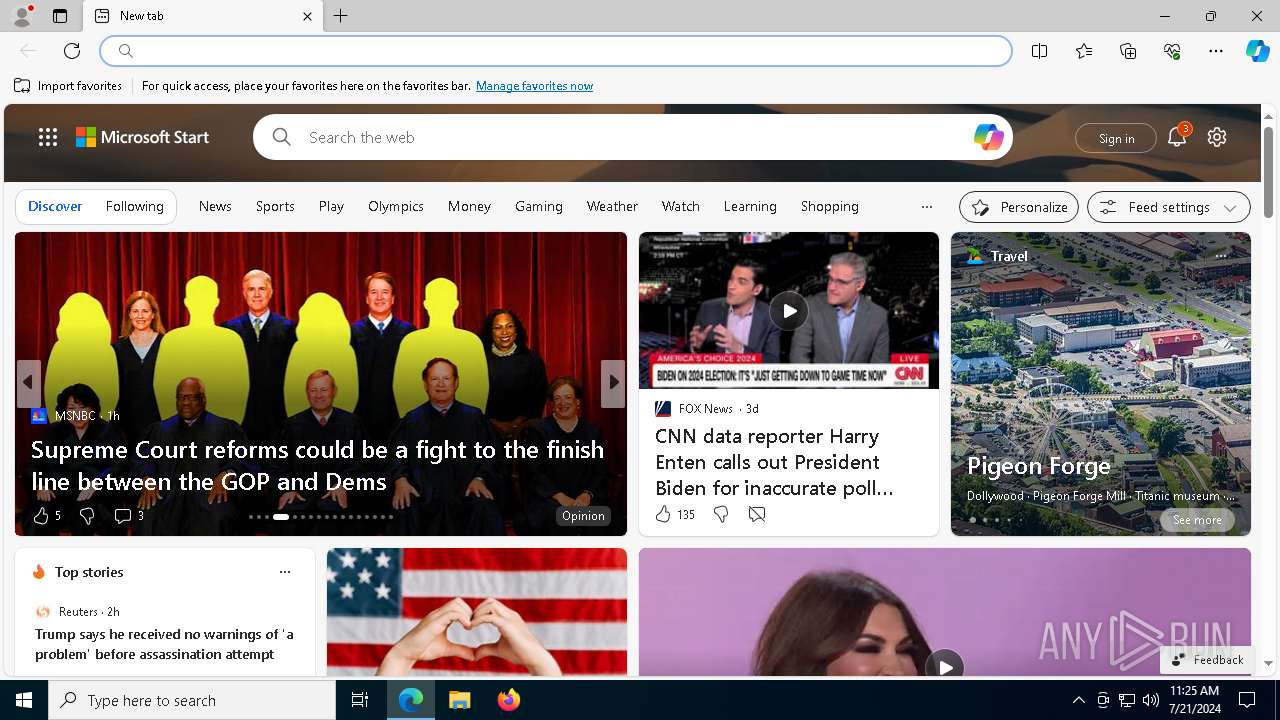
Task: Open a new tab with plus button
Action: 341,16
